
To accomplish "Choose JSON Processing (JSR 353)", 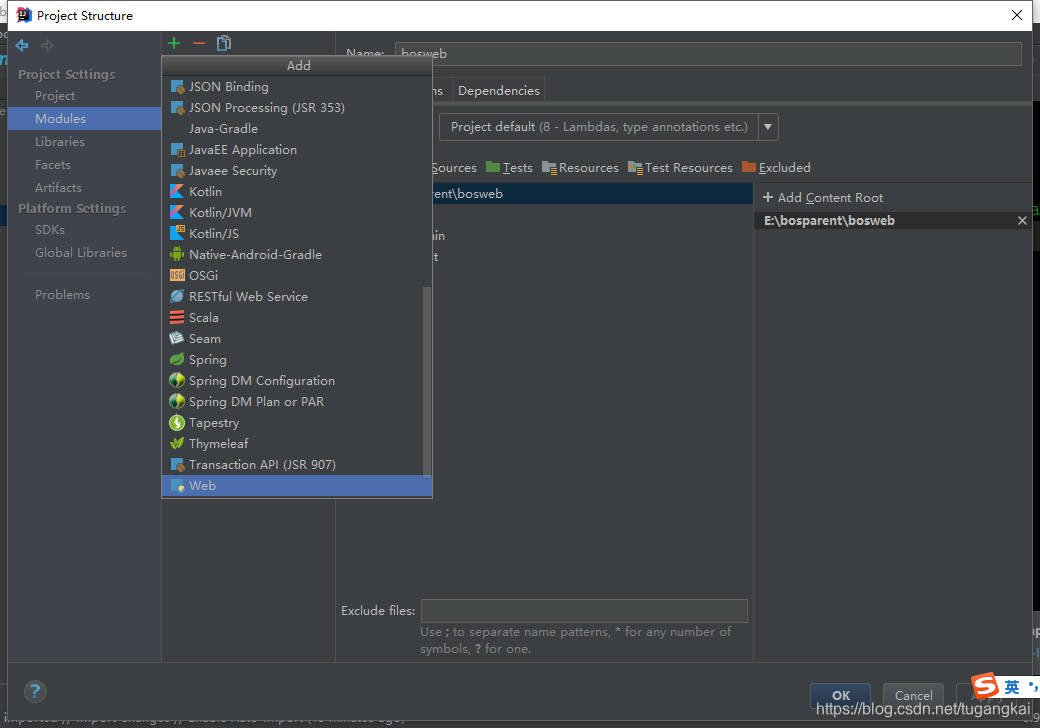I will 296,107.
